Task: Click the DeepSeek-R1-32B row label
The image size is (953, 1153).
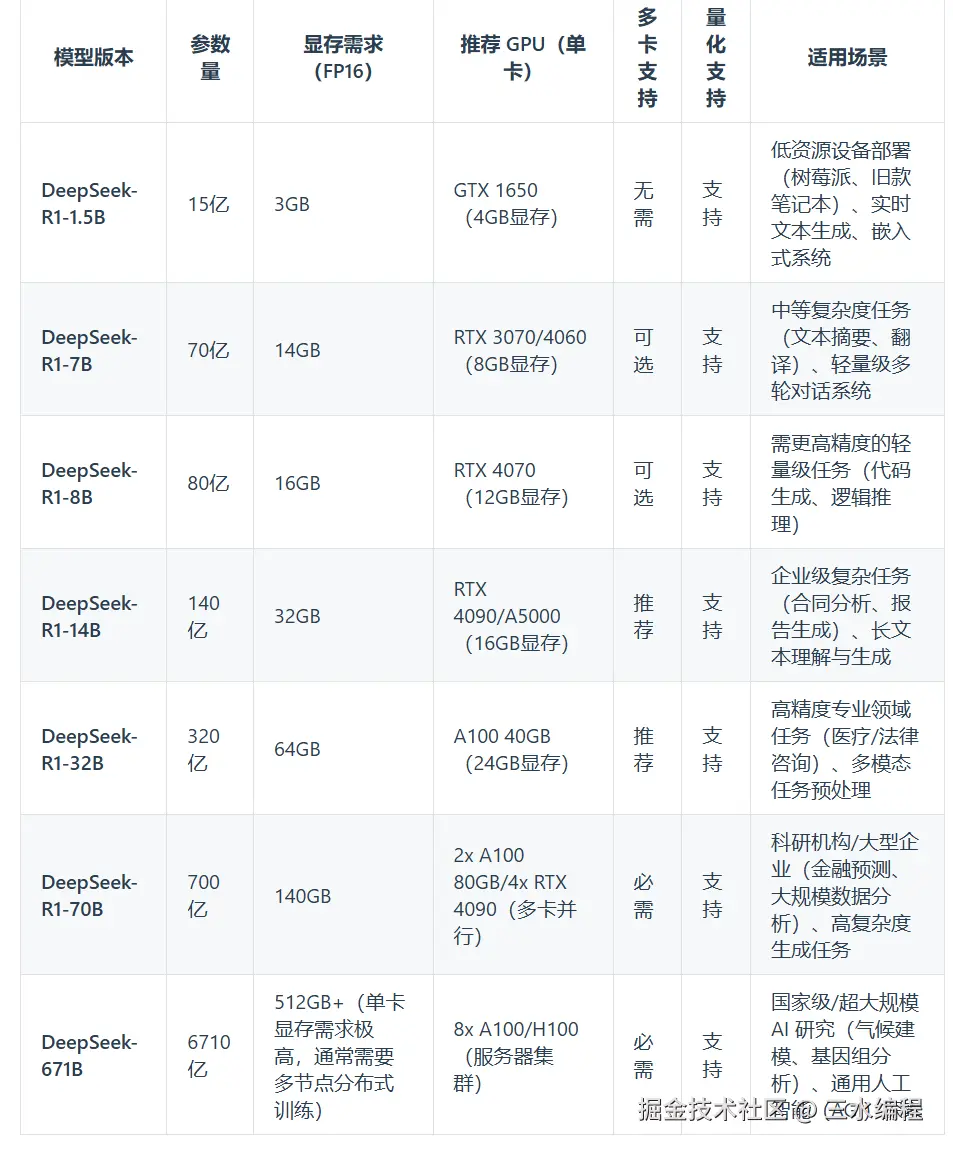Action: (x=89, y=749)
